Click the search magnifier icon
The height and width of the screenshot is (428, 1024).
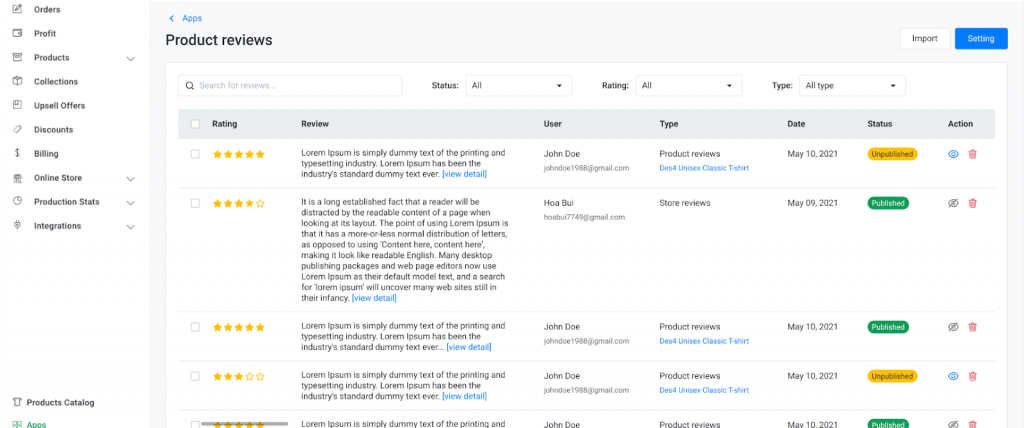coord(190,86)
